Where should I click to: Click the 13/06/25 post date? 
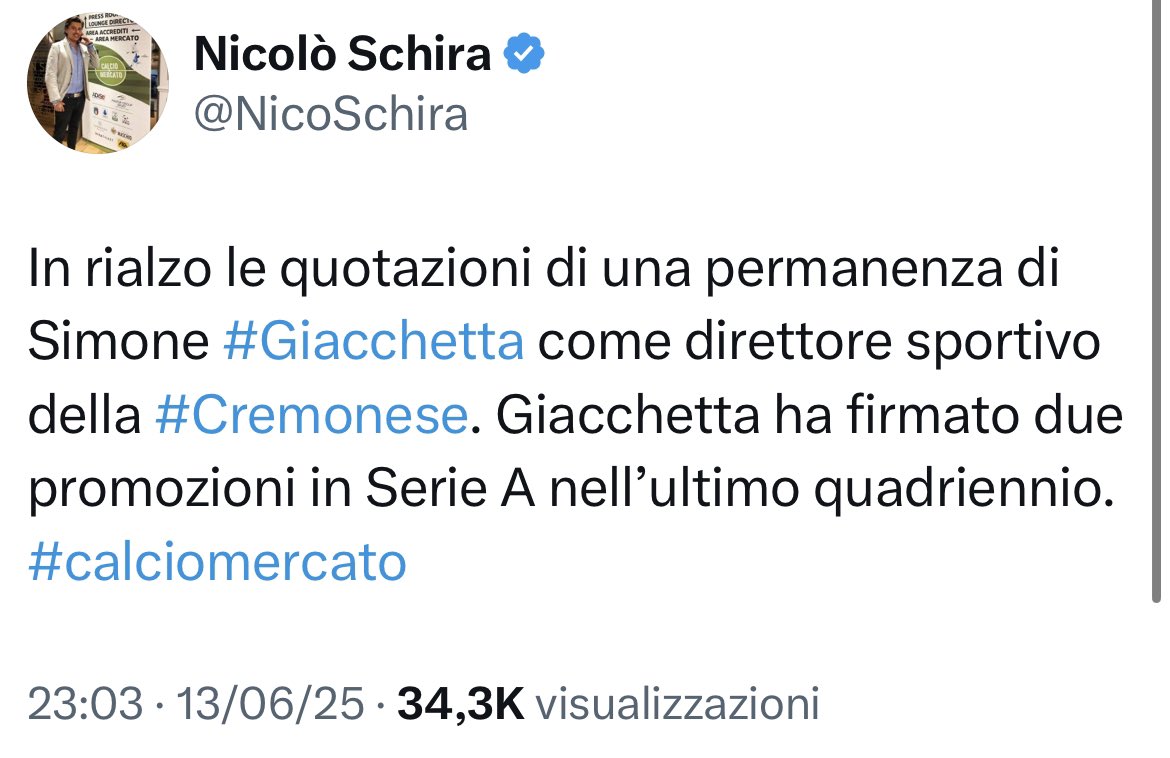tap(270, 704)
